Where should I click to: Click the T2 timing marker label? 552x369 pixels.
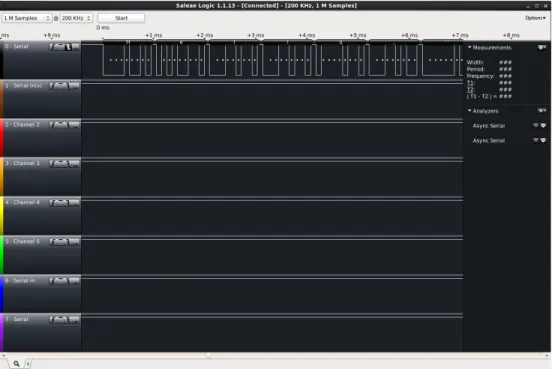pyautogui.click(x=470, y=89)
